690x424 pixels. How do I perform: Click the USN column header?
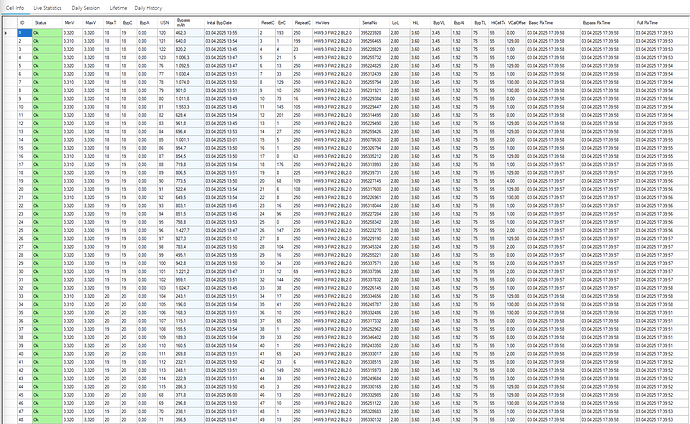[166, 23]
